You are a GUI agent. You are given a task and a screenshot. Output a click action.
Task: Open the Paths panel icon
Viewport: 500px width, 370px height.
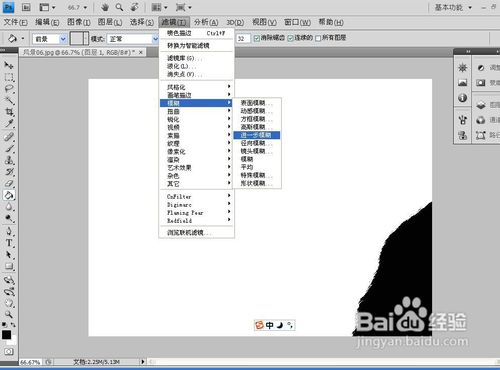tap(481, 135)
